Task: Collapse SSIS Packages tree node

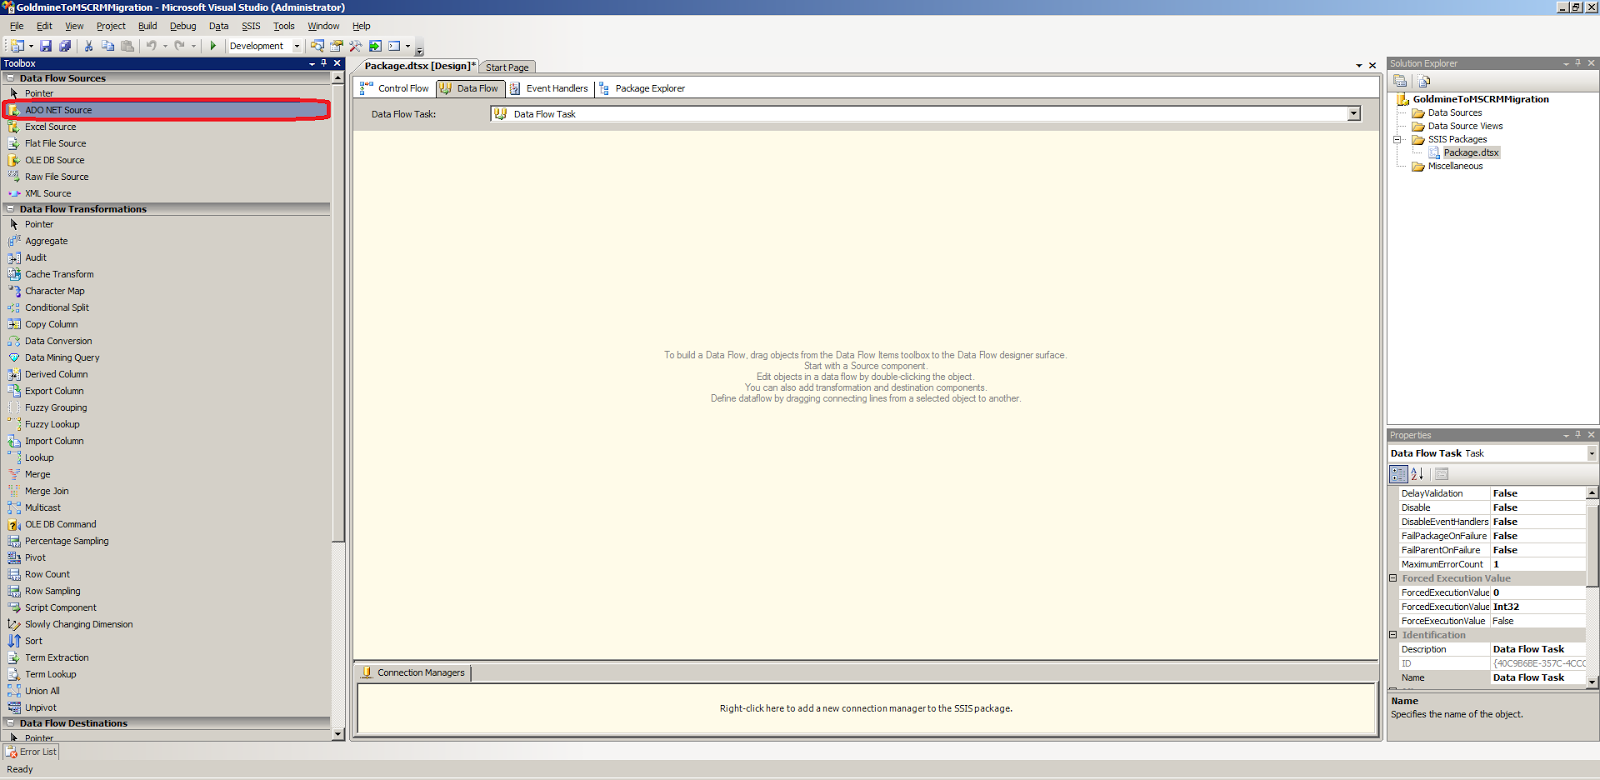Action: (x=1397, y=140)
